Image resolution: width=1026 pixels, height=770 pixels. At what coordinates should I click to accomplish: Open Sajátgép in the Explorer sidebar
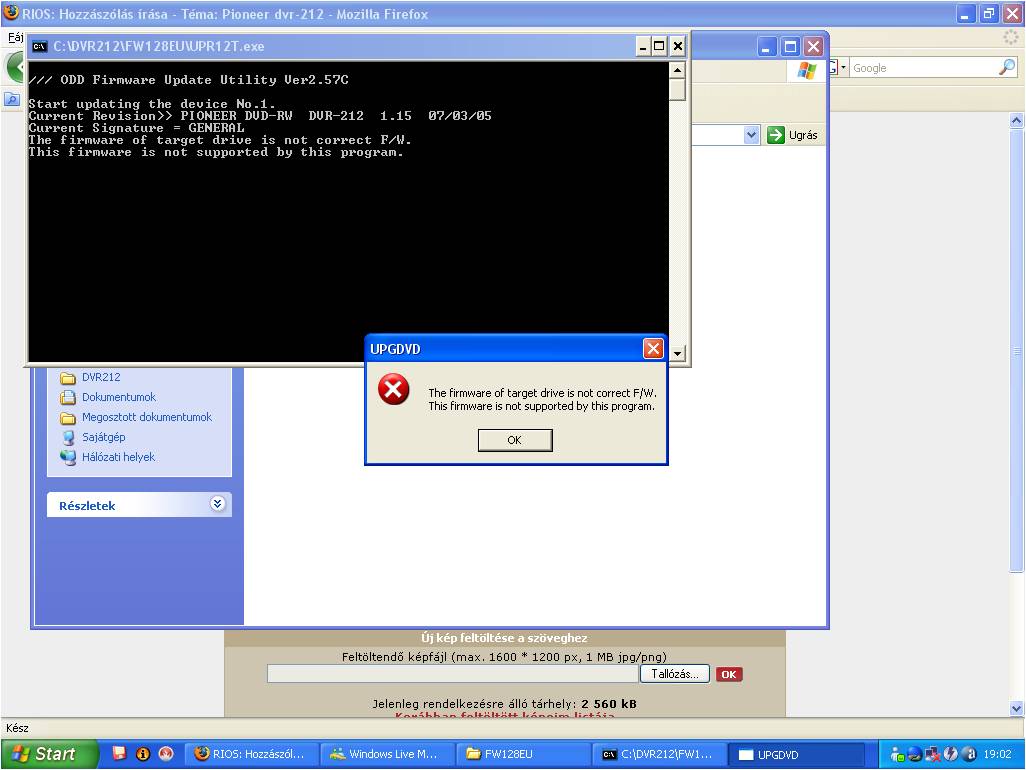103,437
